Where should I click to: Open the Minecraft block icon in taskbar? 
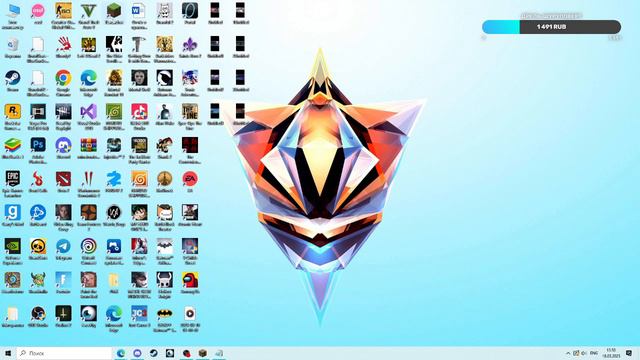[203, 353]
